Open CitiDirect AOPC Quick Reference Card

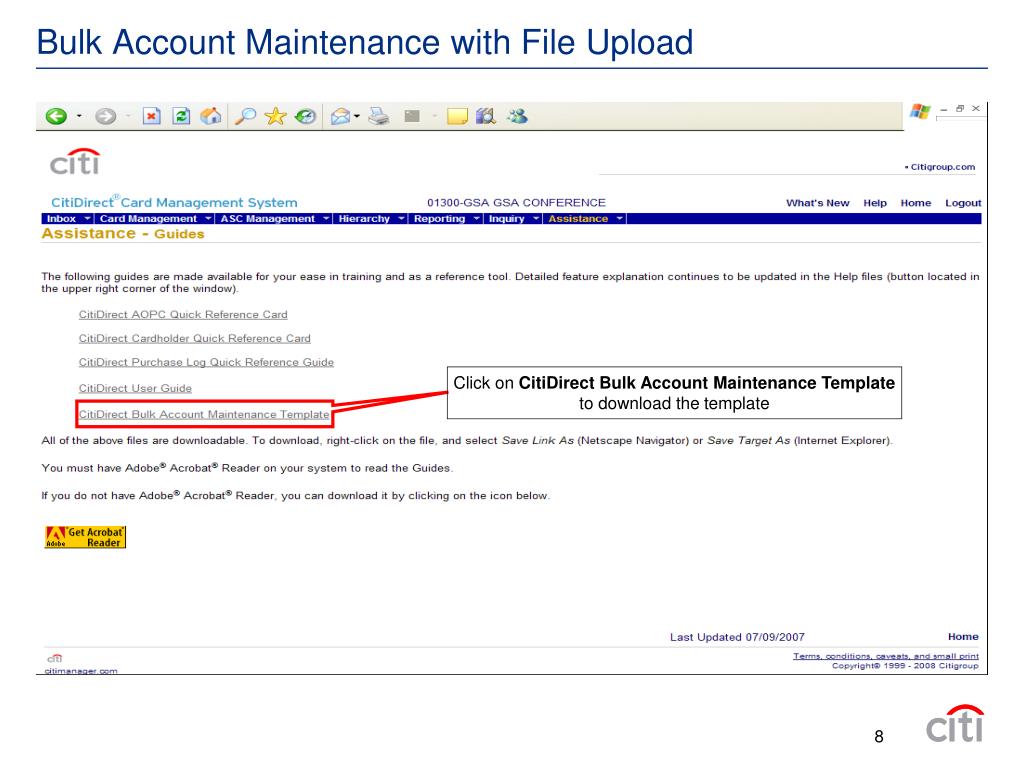click(x=183, y=315)
